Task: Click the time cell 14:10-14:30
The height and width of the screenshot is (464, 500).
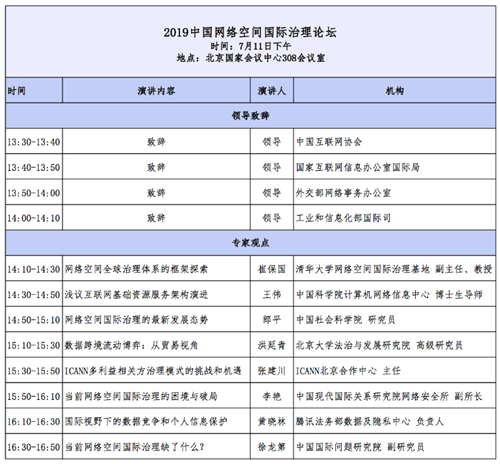Action: coord(34,269)
